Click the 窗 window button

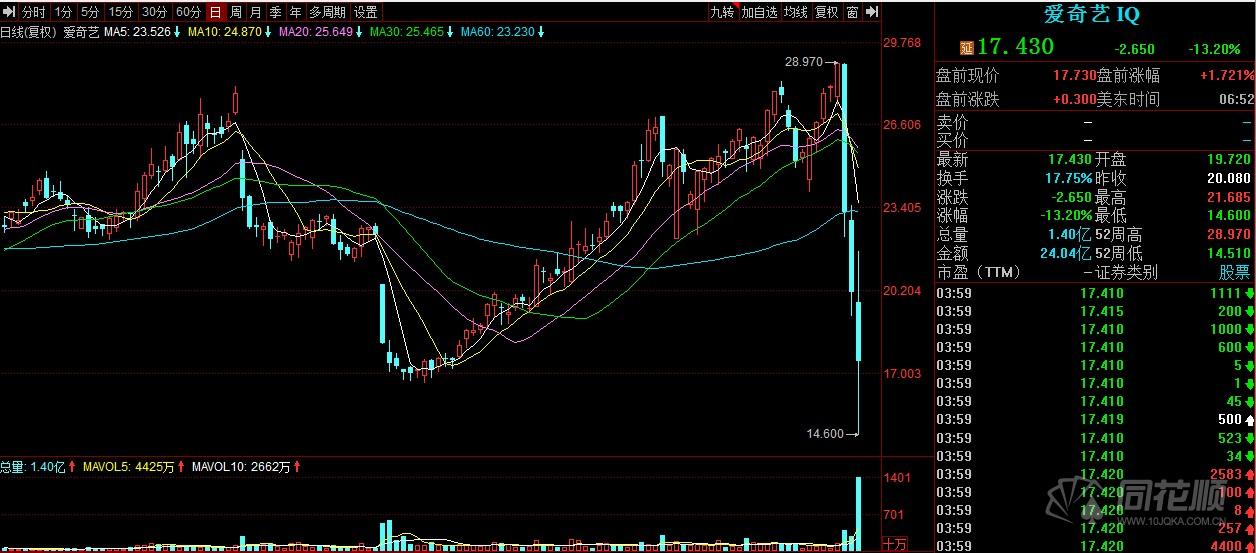tap(852, 12)
